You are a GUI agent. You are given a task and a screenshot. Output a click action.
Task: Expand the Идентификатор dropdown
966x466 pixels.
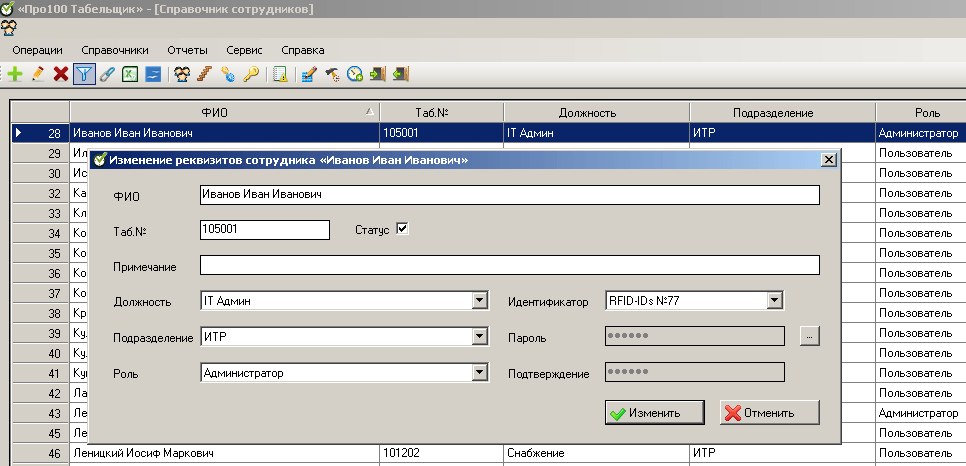[774, 301]
